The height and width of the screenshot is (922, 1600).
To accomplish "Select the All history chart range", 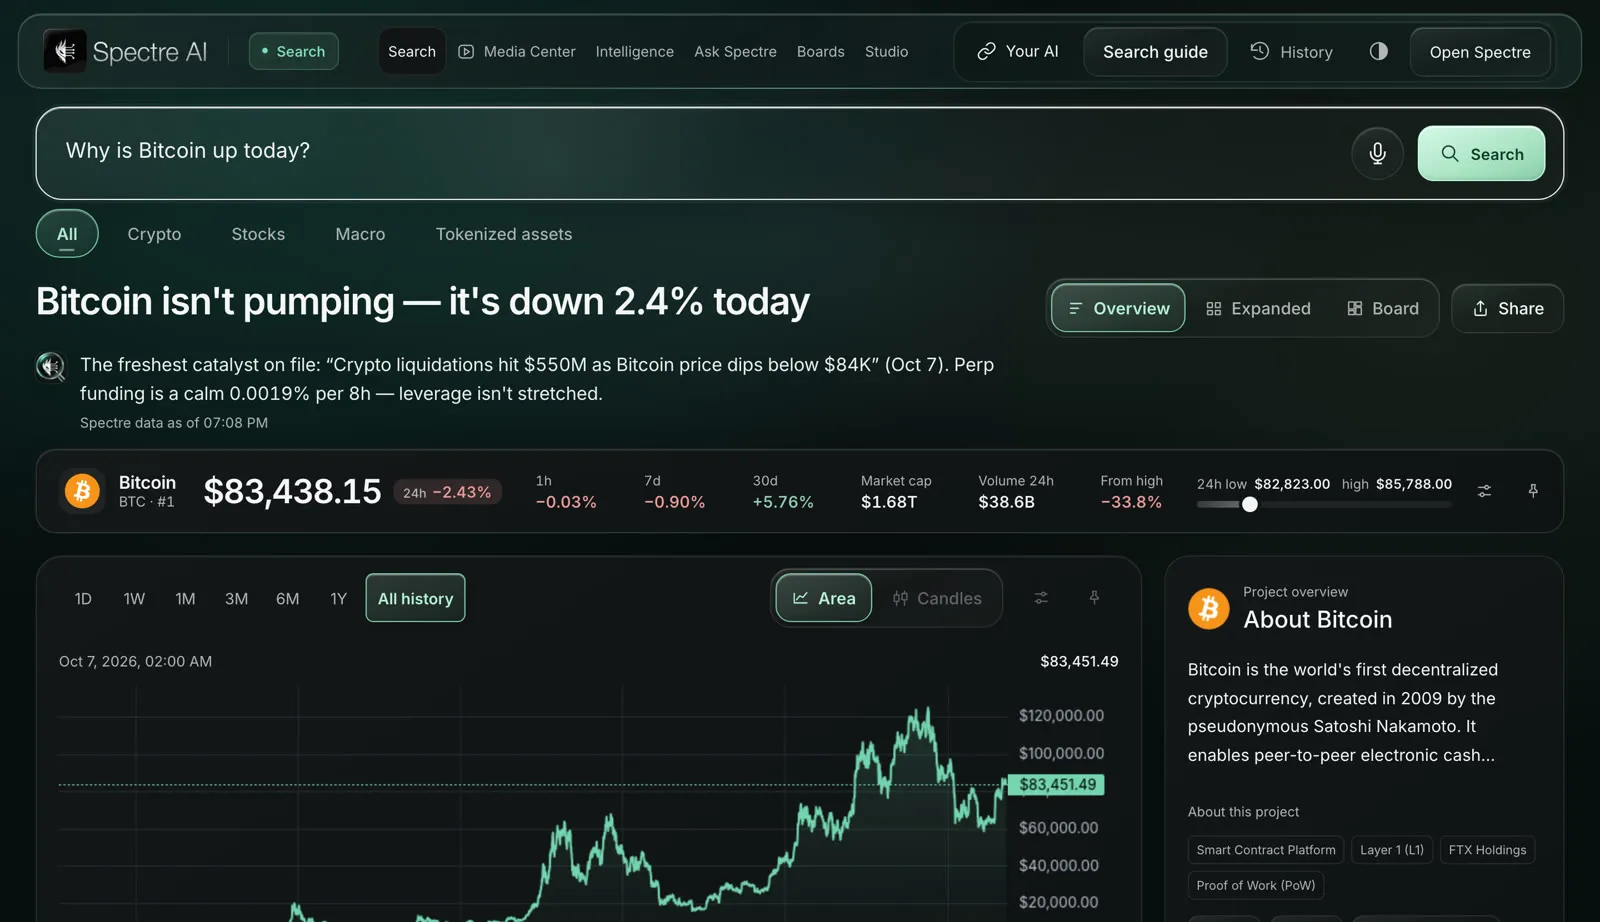I will (415, 598).
